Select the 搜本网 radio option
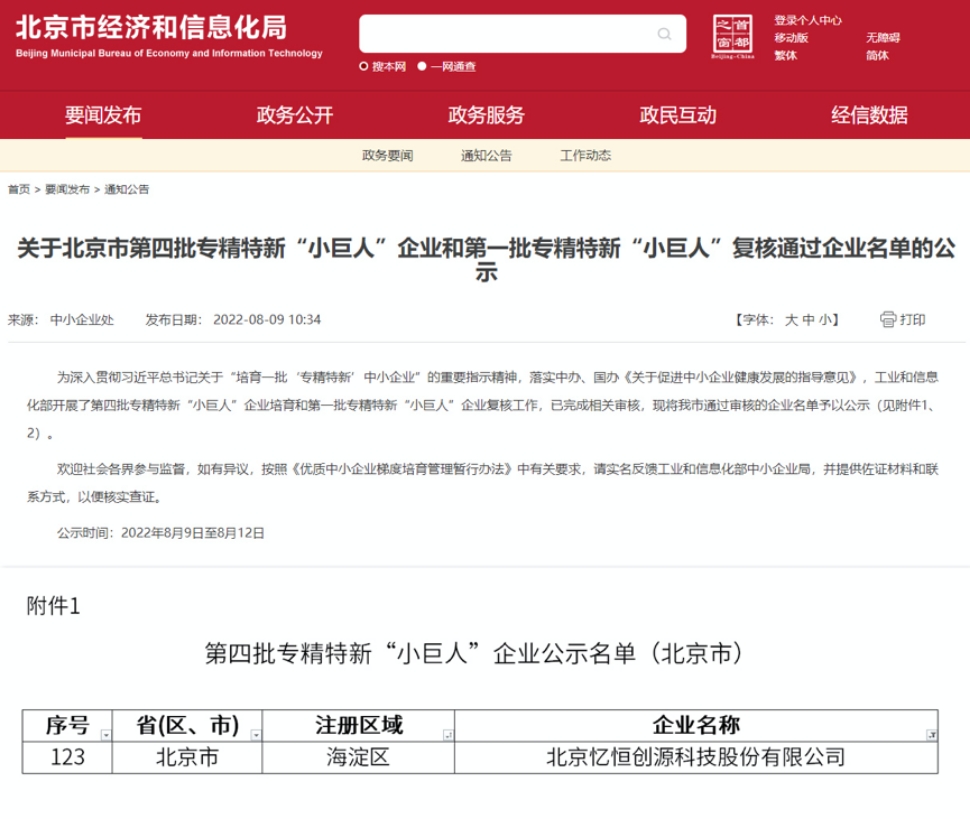970x819 pixels. coord(364,66)
